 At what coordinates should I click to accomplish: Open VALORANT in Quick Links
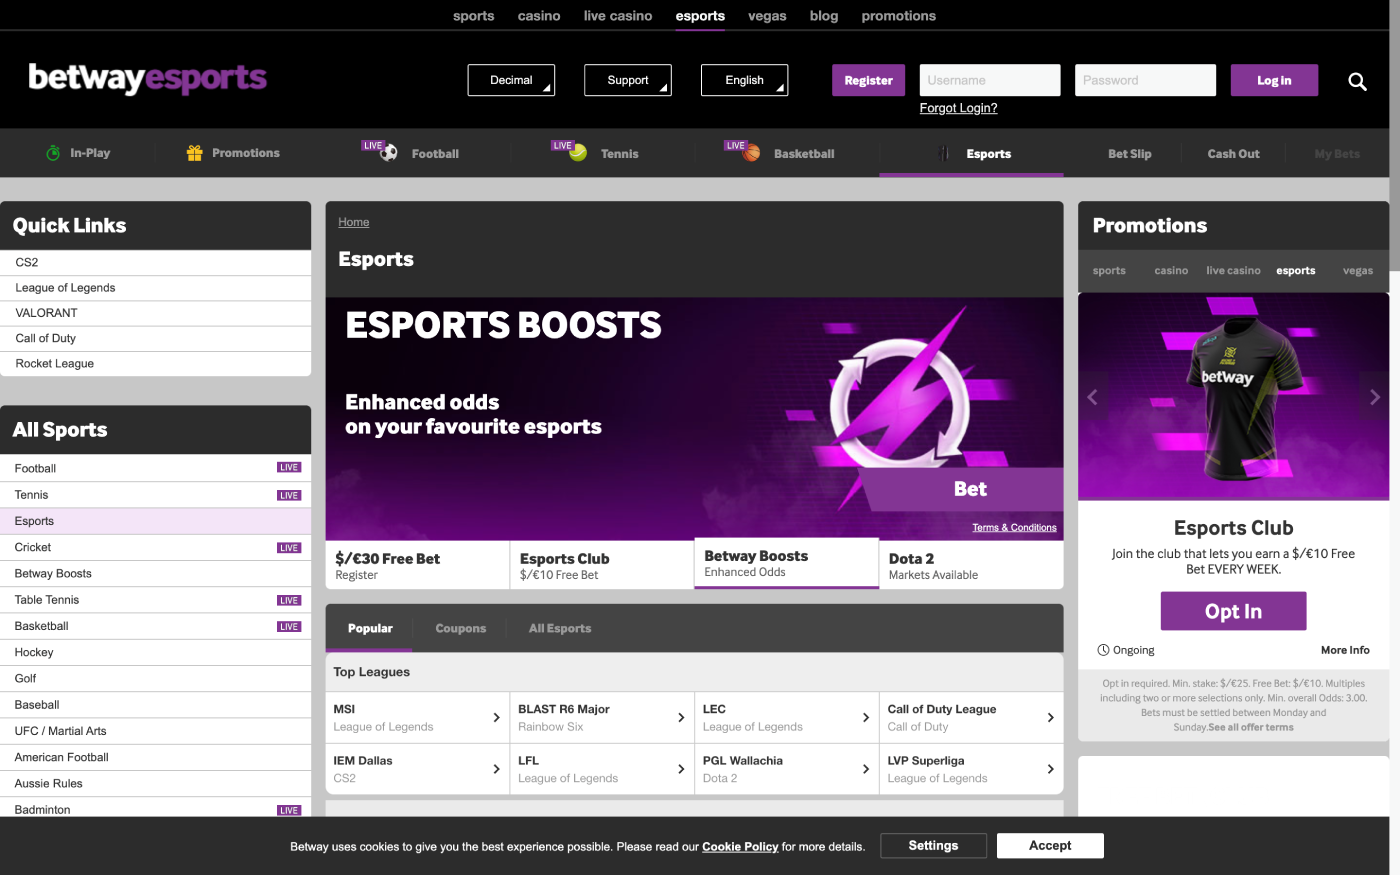click(156, 313)
